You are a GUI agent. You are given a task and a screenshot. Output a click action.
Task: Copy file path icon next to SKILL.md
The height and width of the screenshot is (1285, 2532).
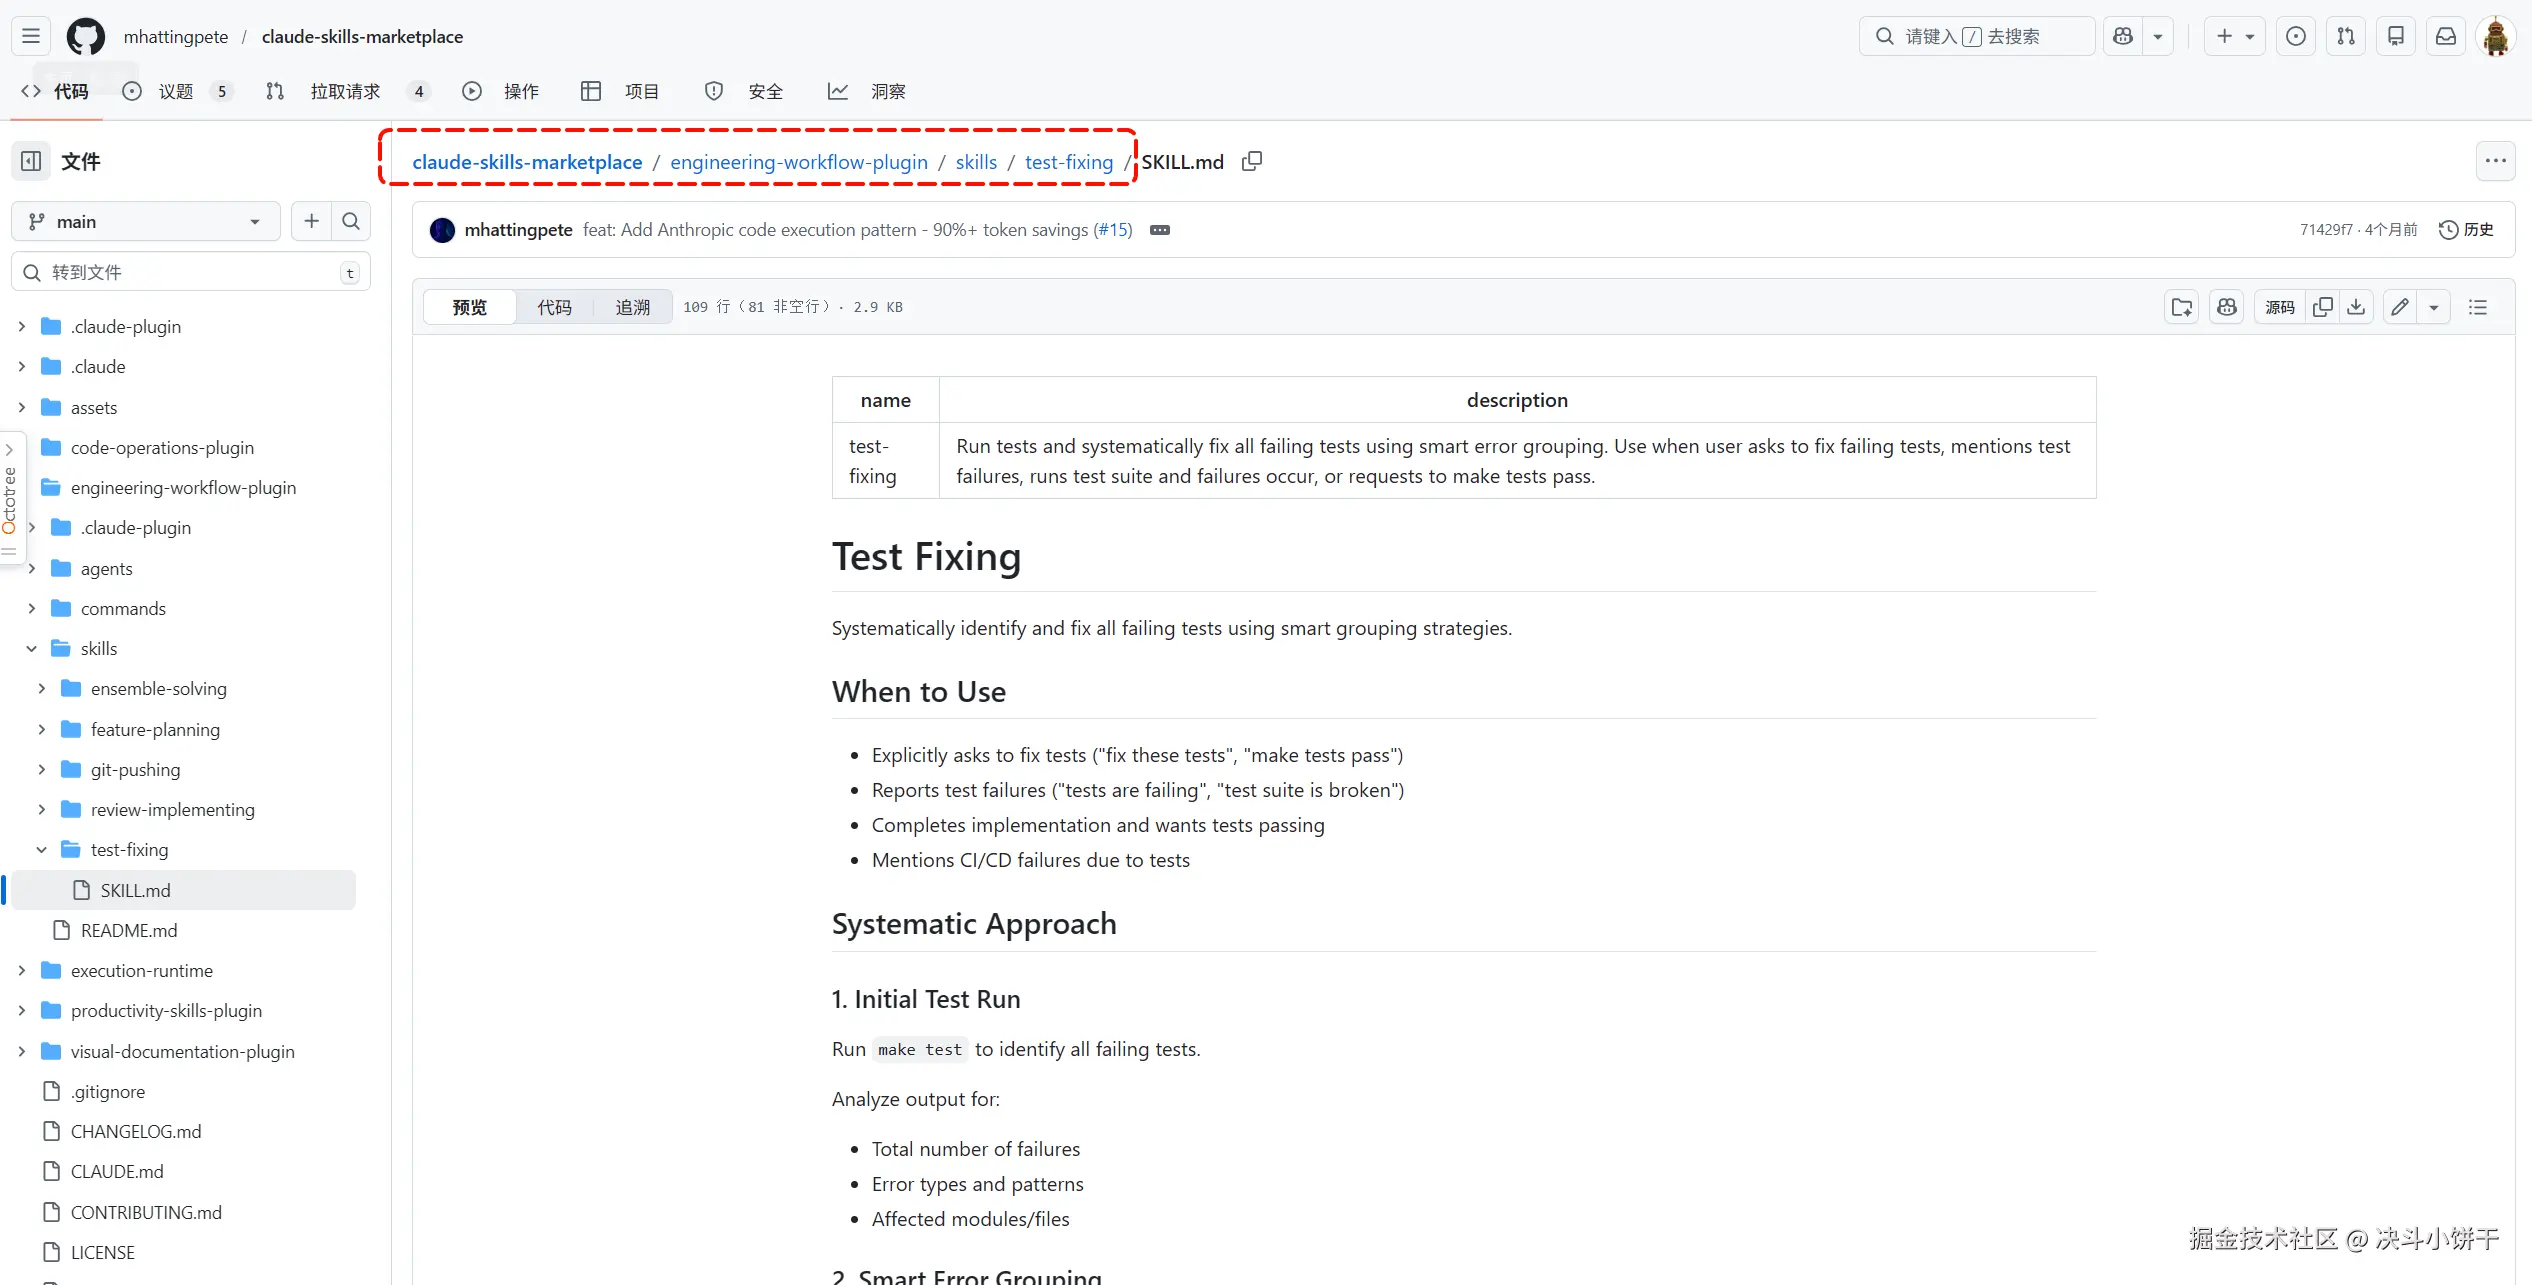pos(1251,161)
